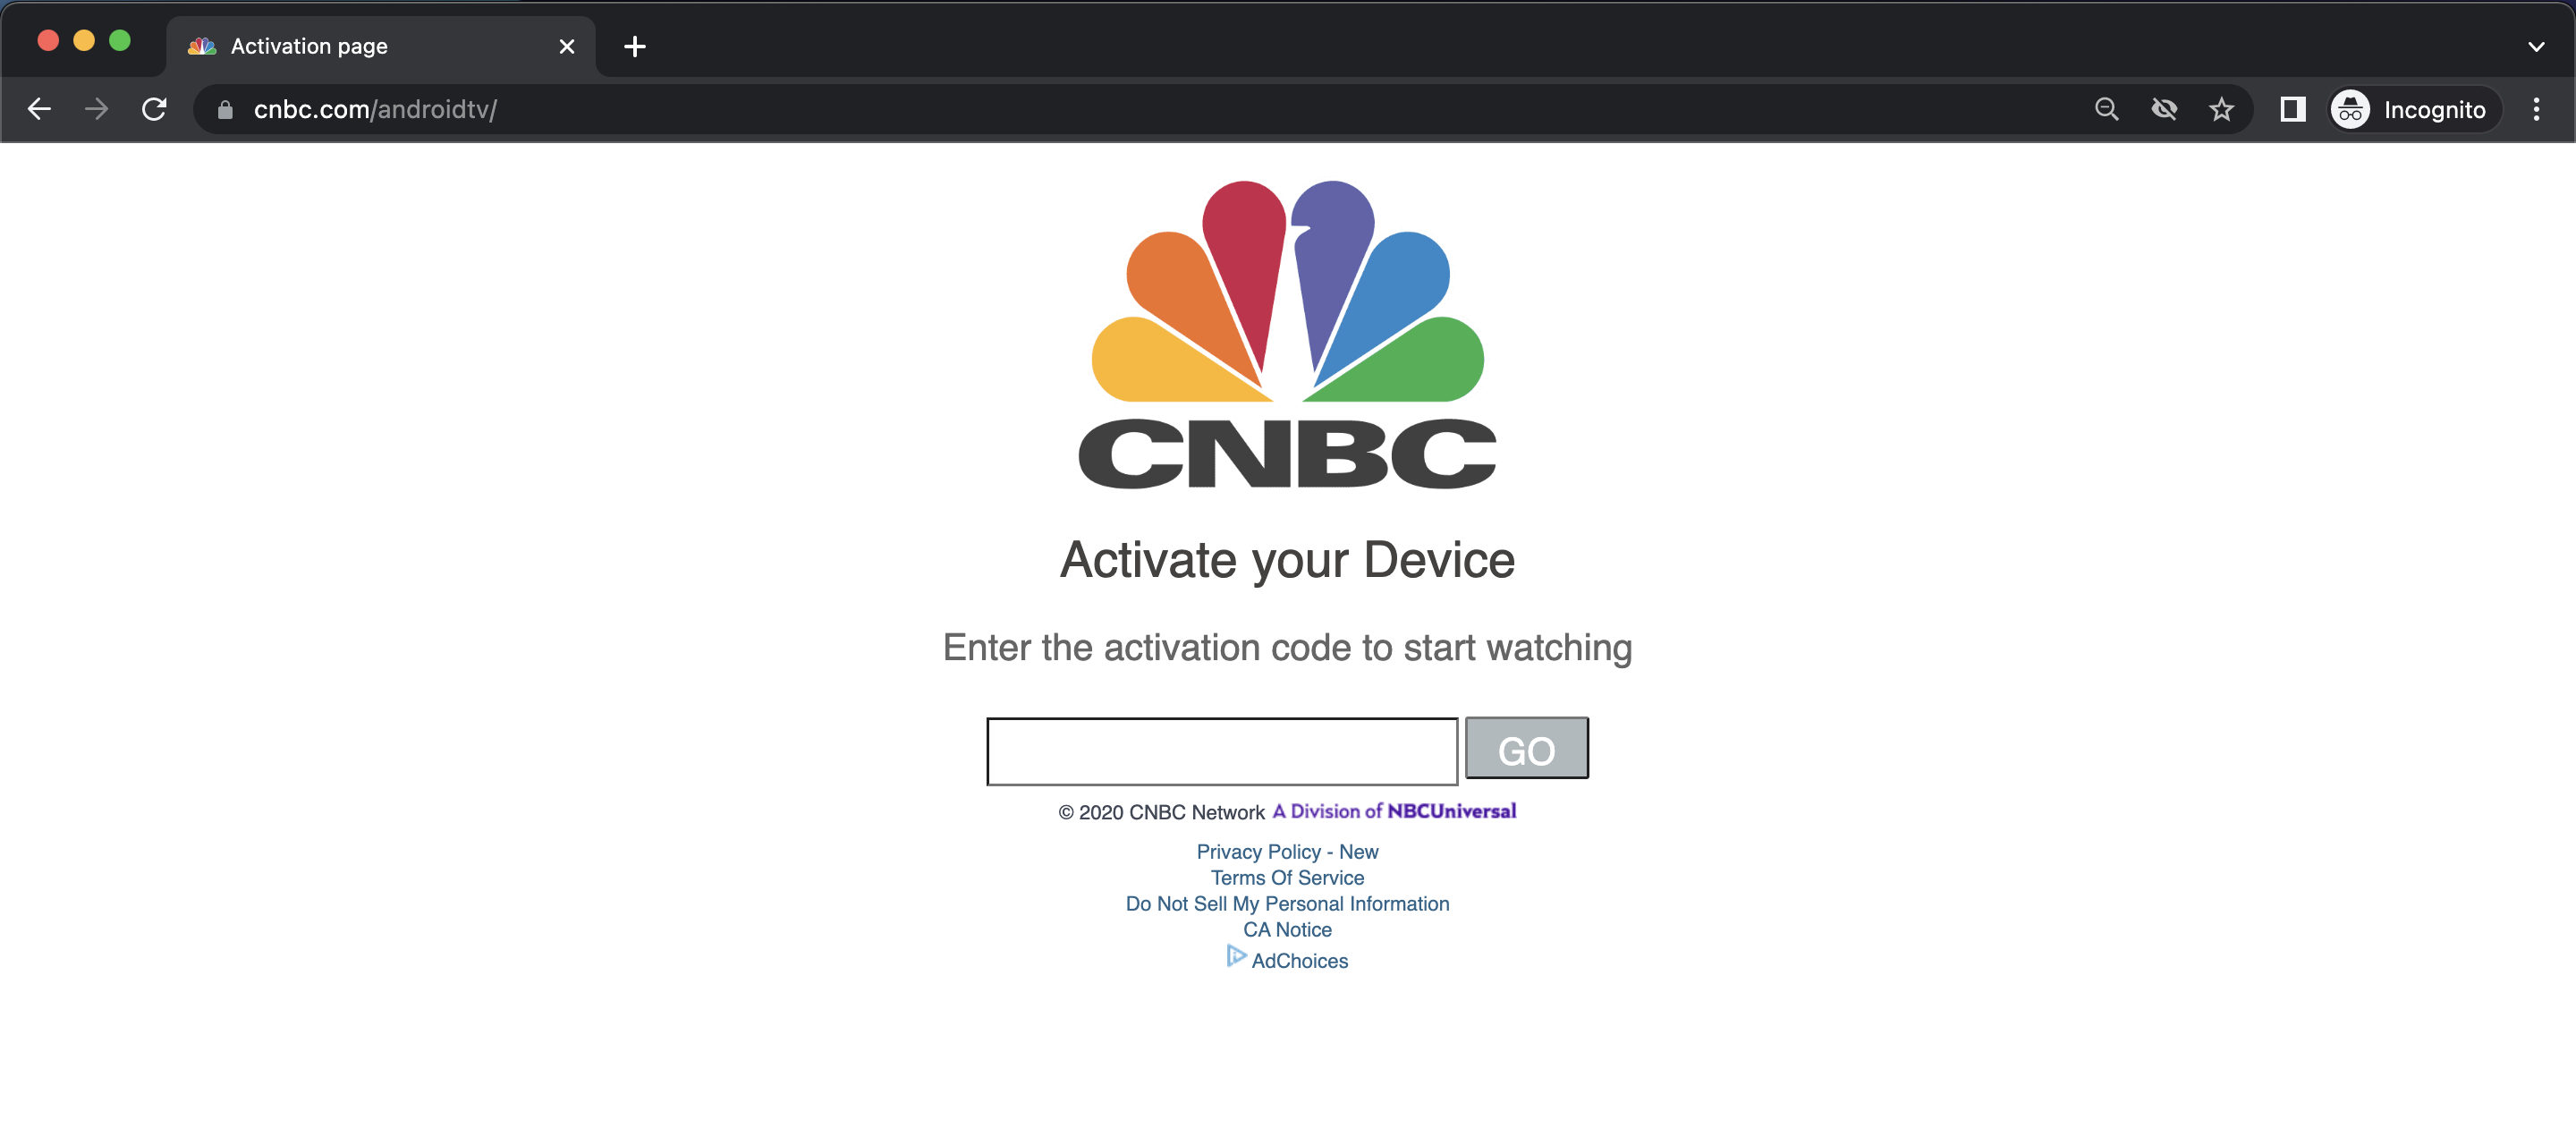Click the browser back arrow
Screen dimensions: 2576x1145
[x=39, y=109]
